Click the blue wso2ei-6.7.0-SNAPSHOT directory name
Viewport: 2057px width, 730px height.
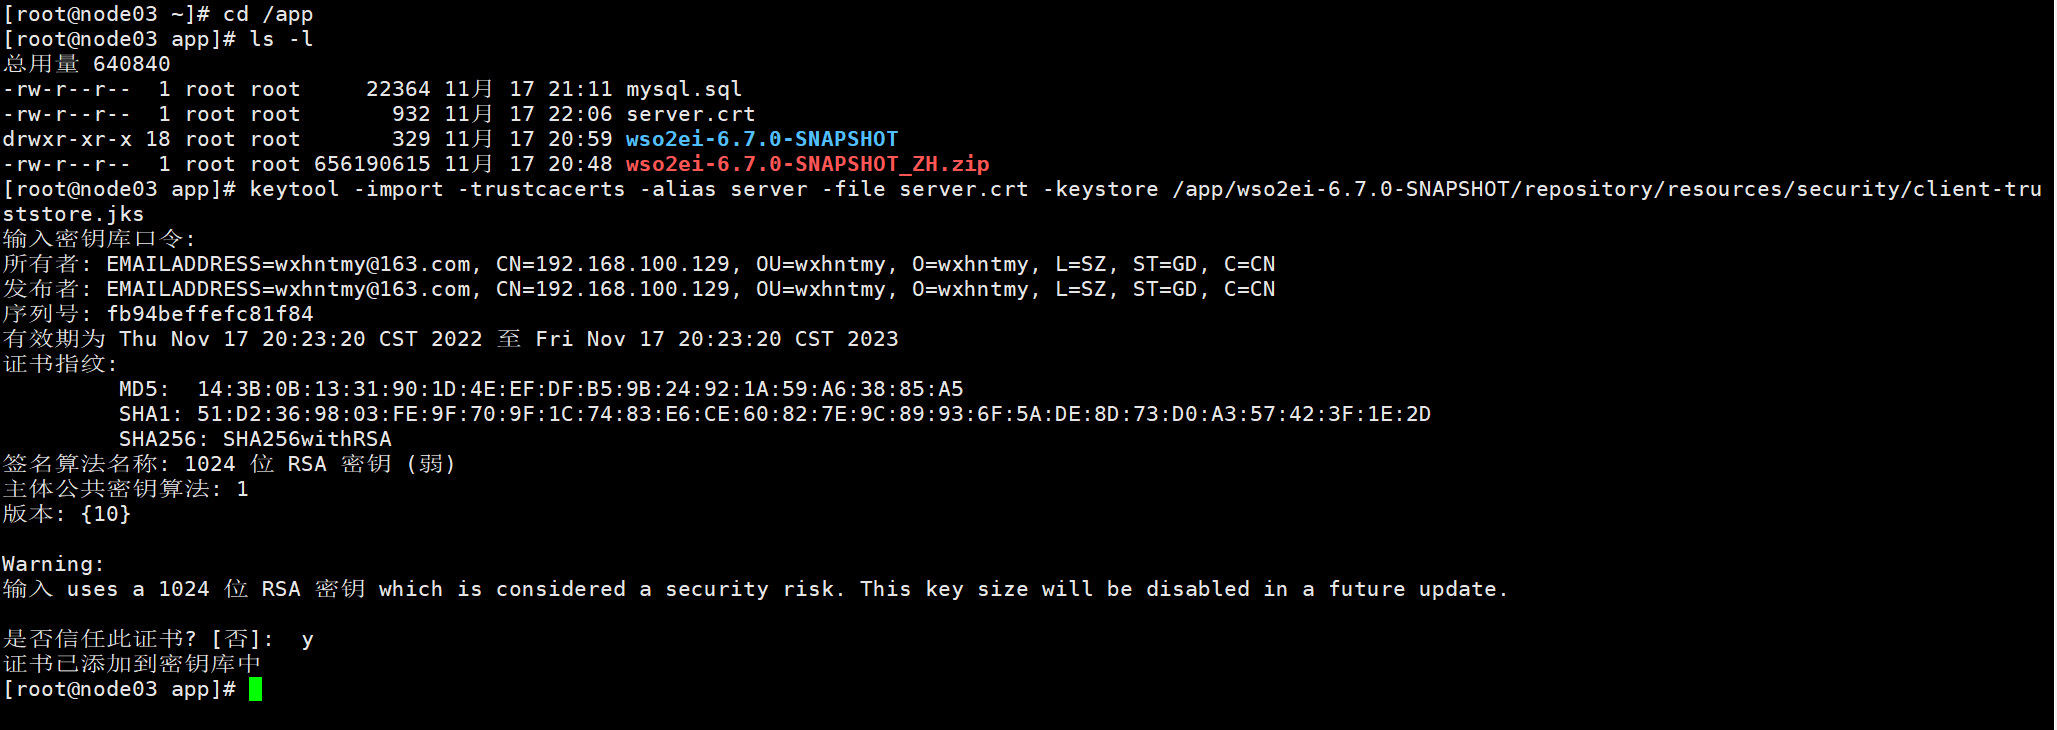pos(762,139)
